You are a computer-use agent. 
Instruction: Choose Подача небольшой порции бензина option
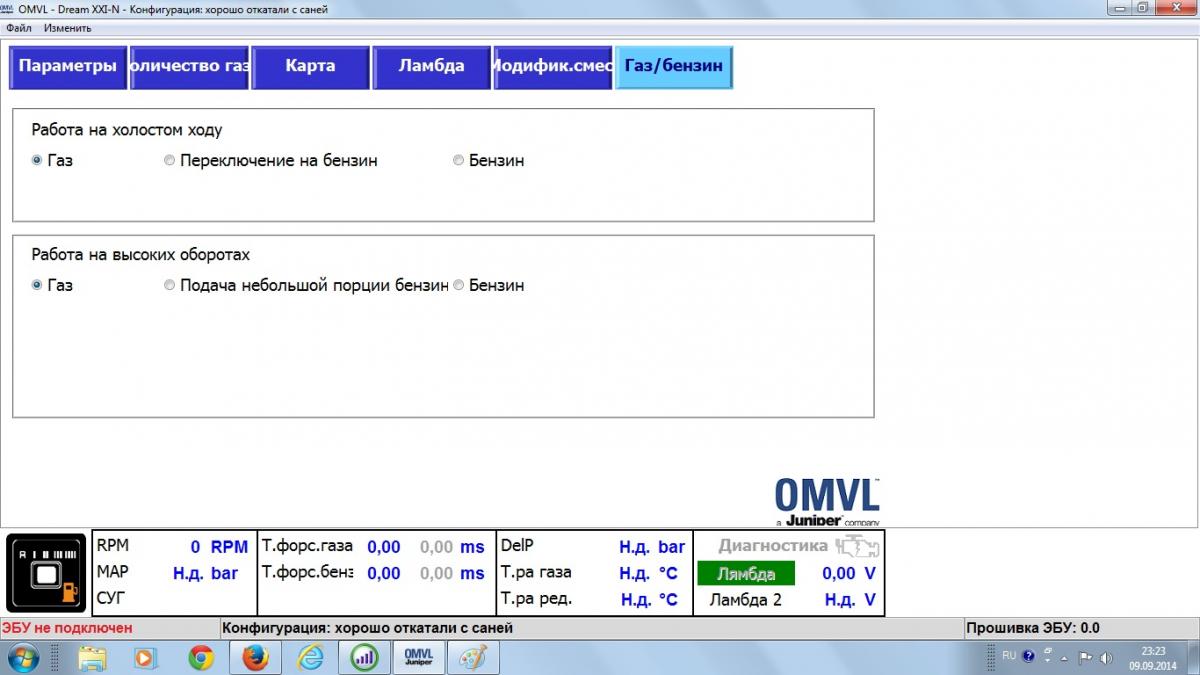tap(170, 285)
